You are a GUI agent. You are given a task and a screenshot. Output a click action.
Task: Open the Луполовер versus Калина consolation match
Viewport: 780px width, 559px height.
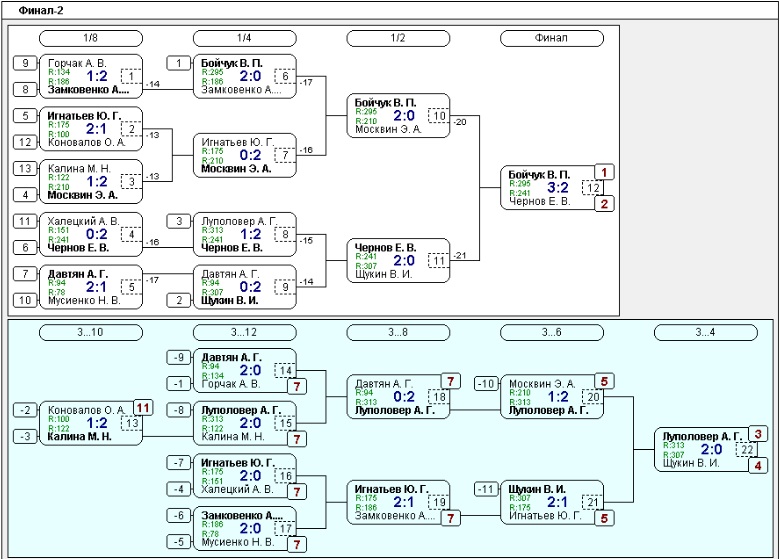pos(244,424)
